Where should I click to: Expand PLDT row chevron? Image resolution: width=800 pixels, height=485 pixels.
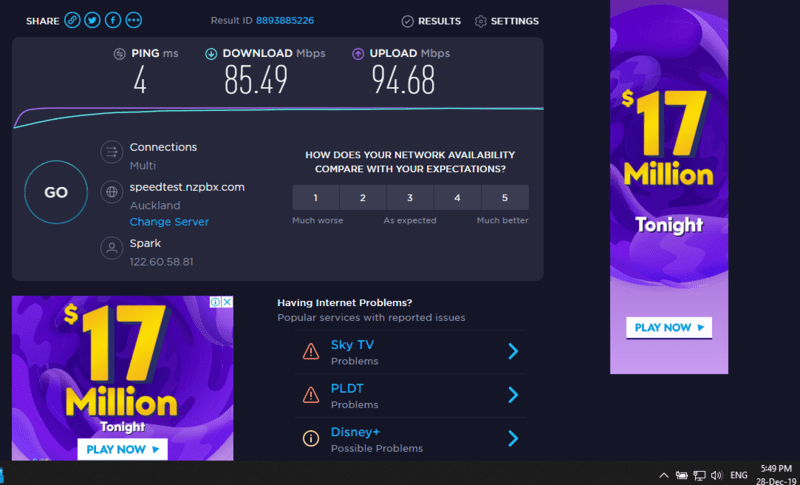click(513, 395)
